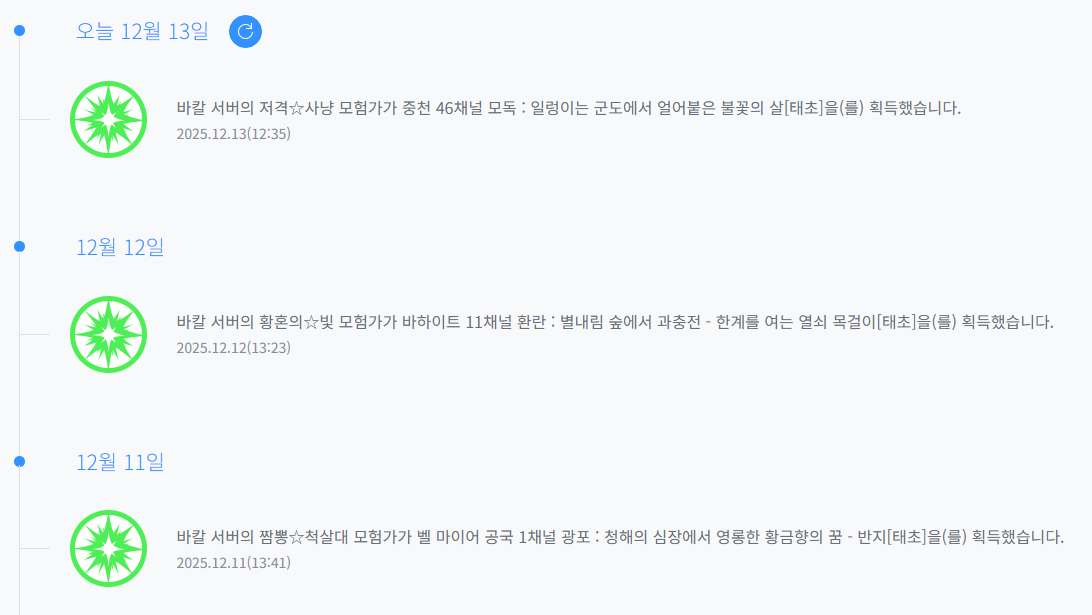Screen dimensions: 1092x615
Task: Click the green starburst icon for the 12.12 entry
Action: [109, 334]
